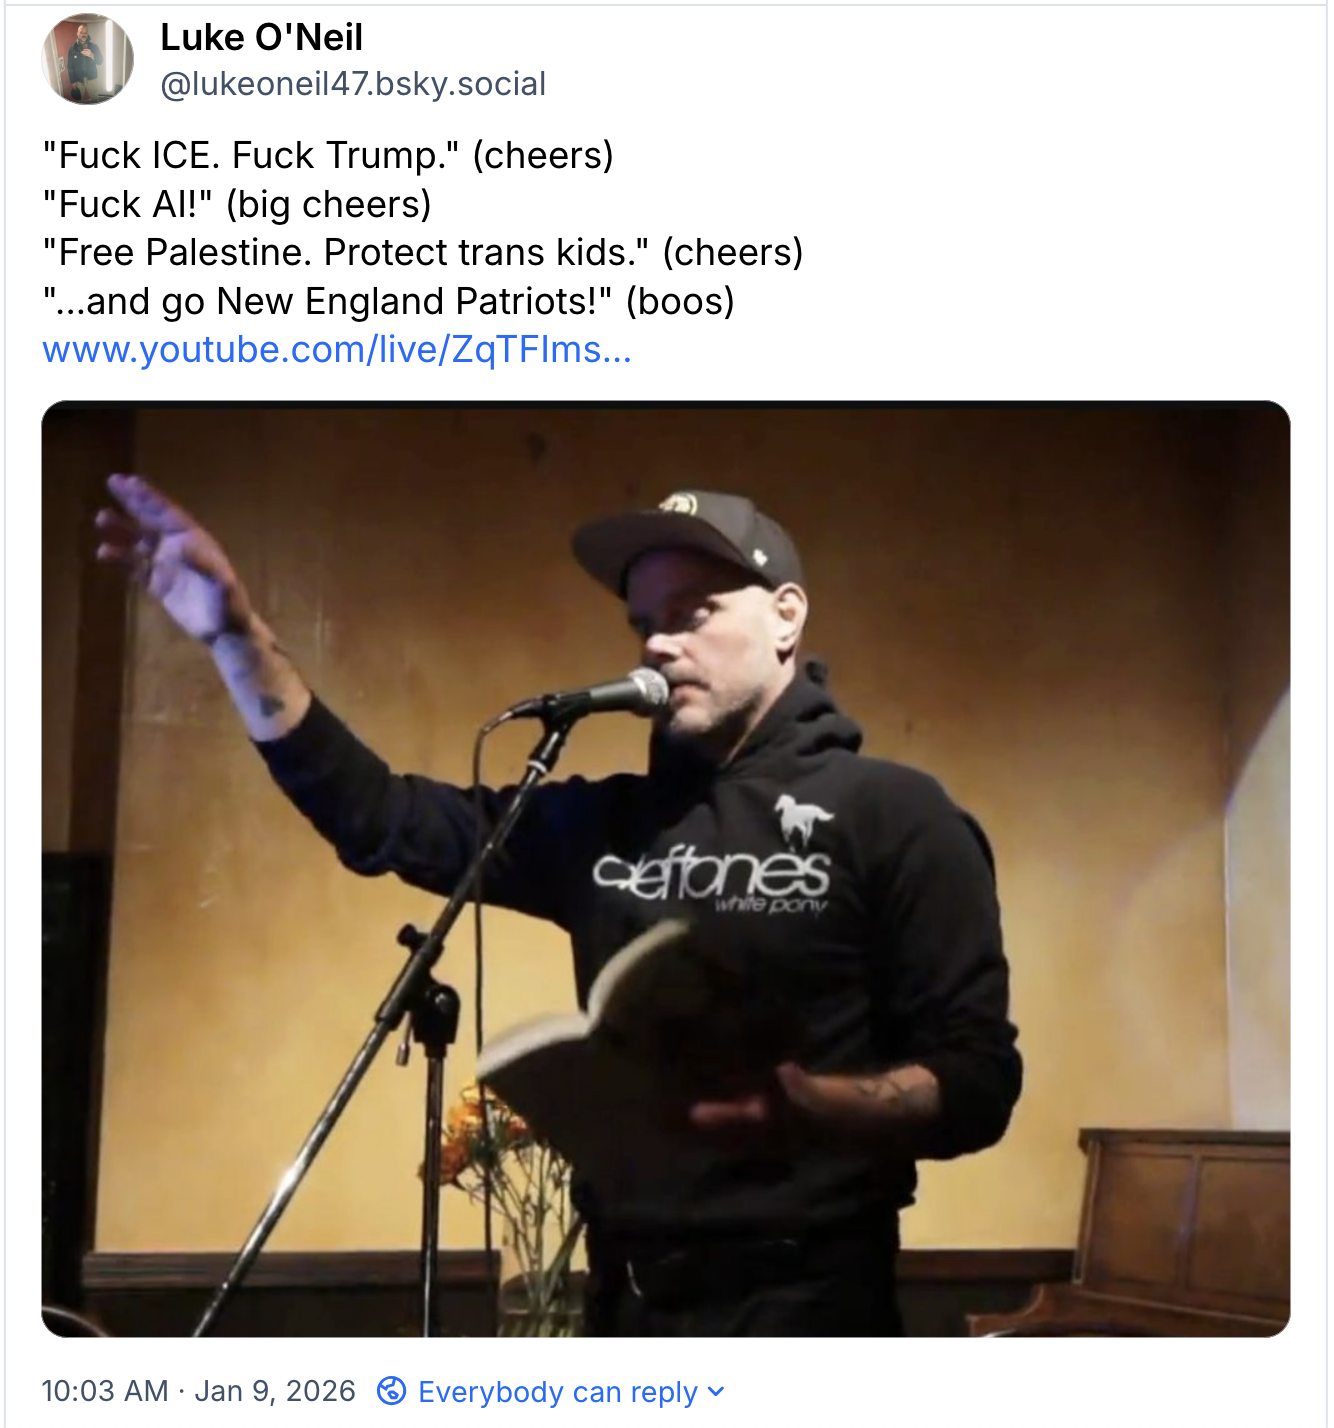Click the post line about New England Patriots

tap(389, 301)
